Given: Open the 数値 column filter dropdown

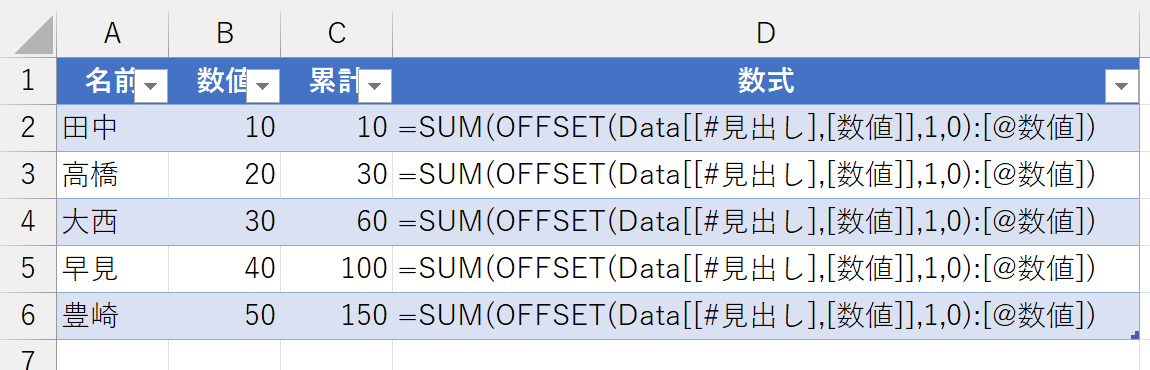Looking at the screenshot, I should [263, 87].
